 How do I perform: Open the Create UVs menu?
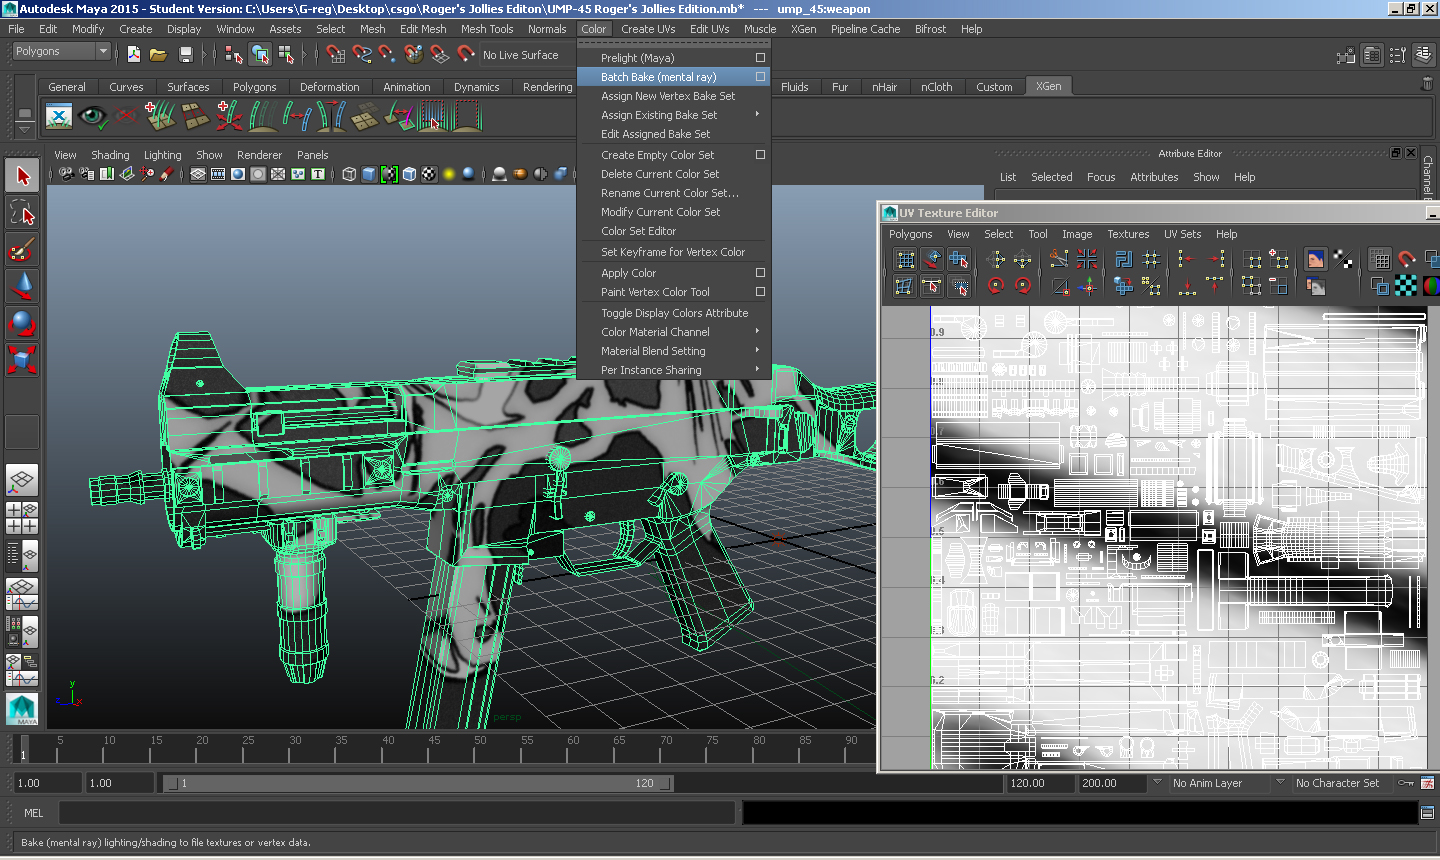648,29
